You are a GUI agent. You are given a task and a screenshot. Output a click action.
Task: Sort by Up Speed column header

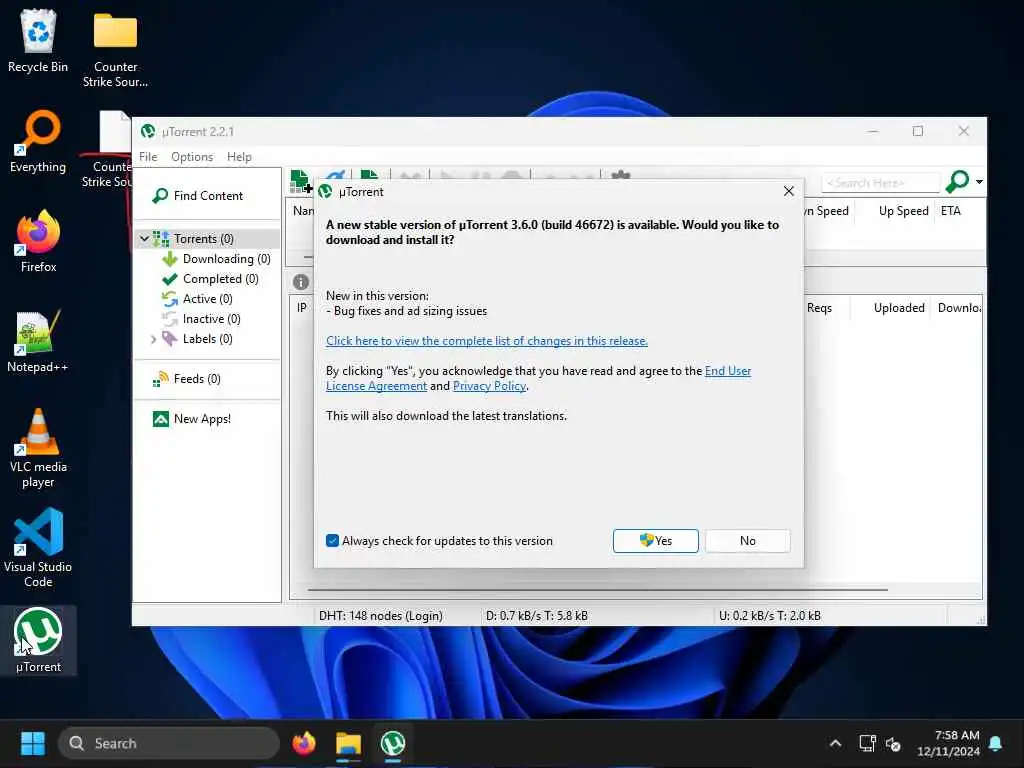click(x=903, y=211)
